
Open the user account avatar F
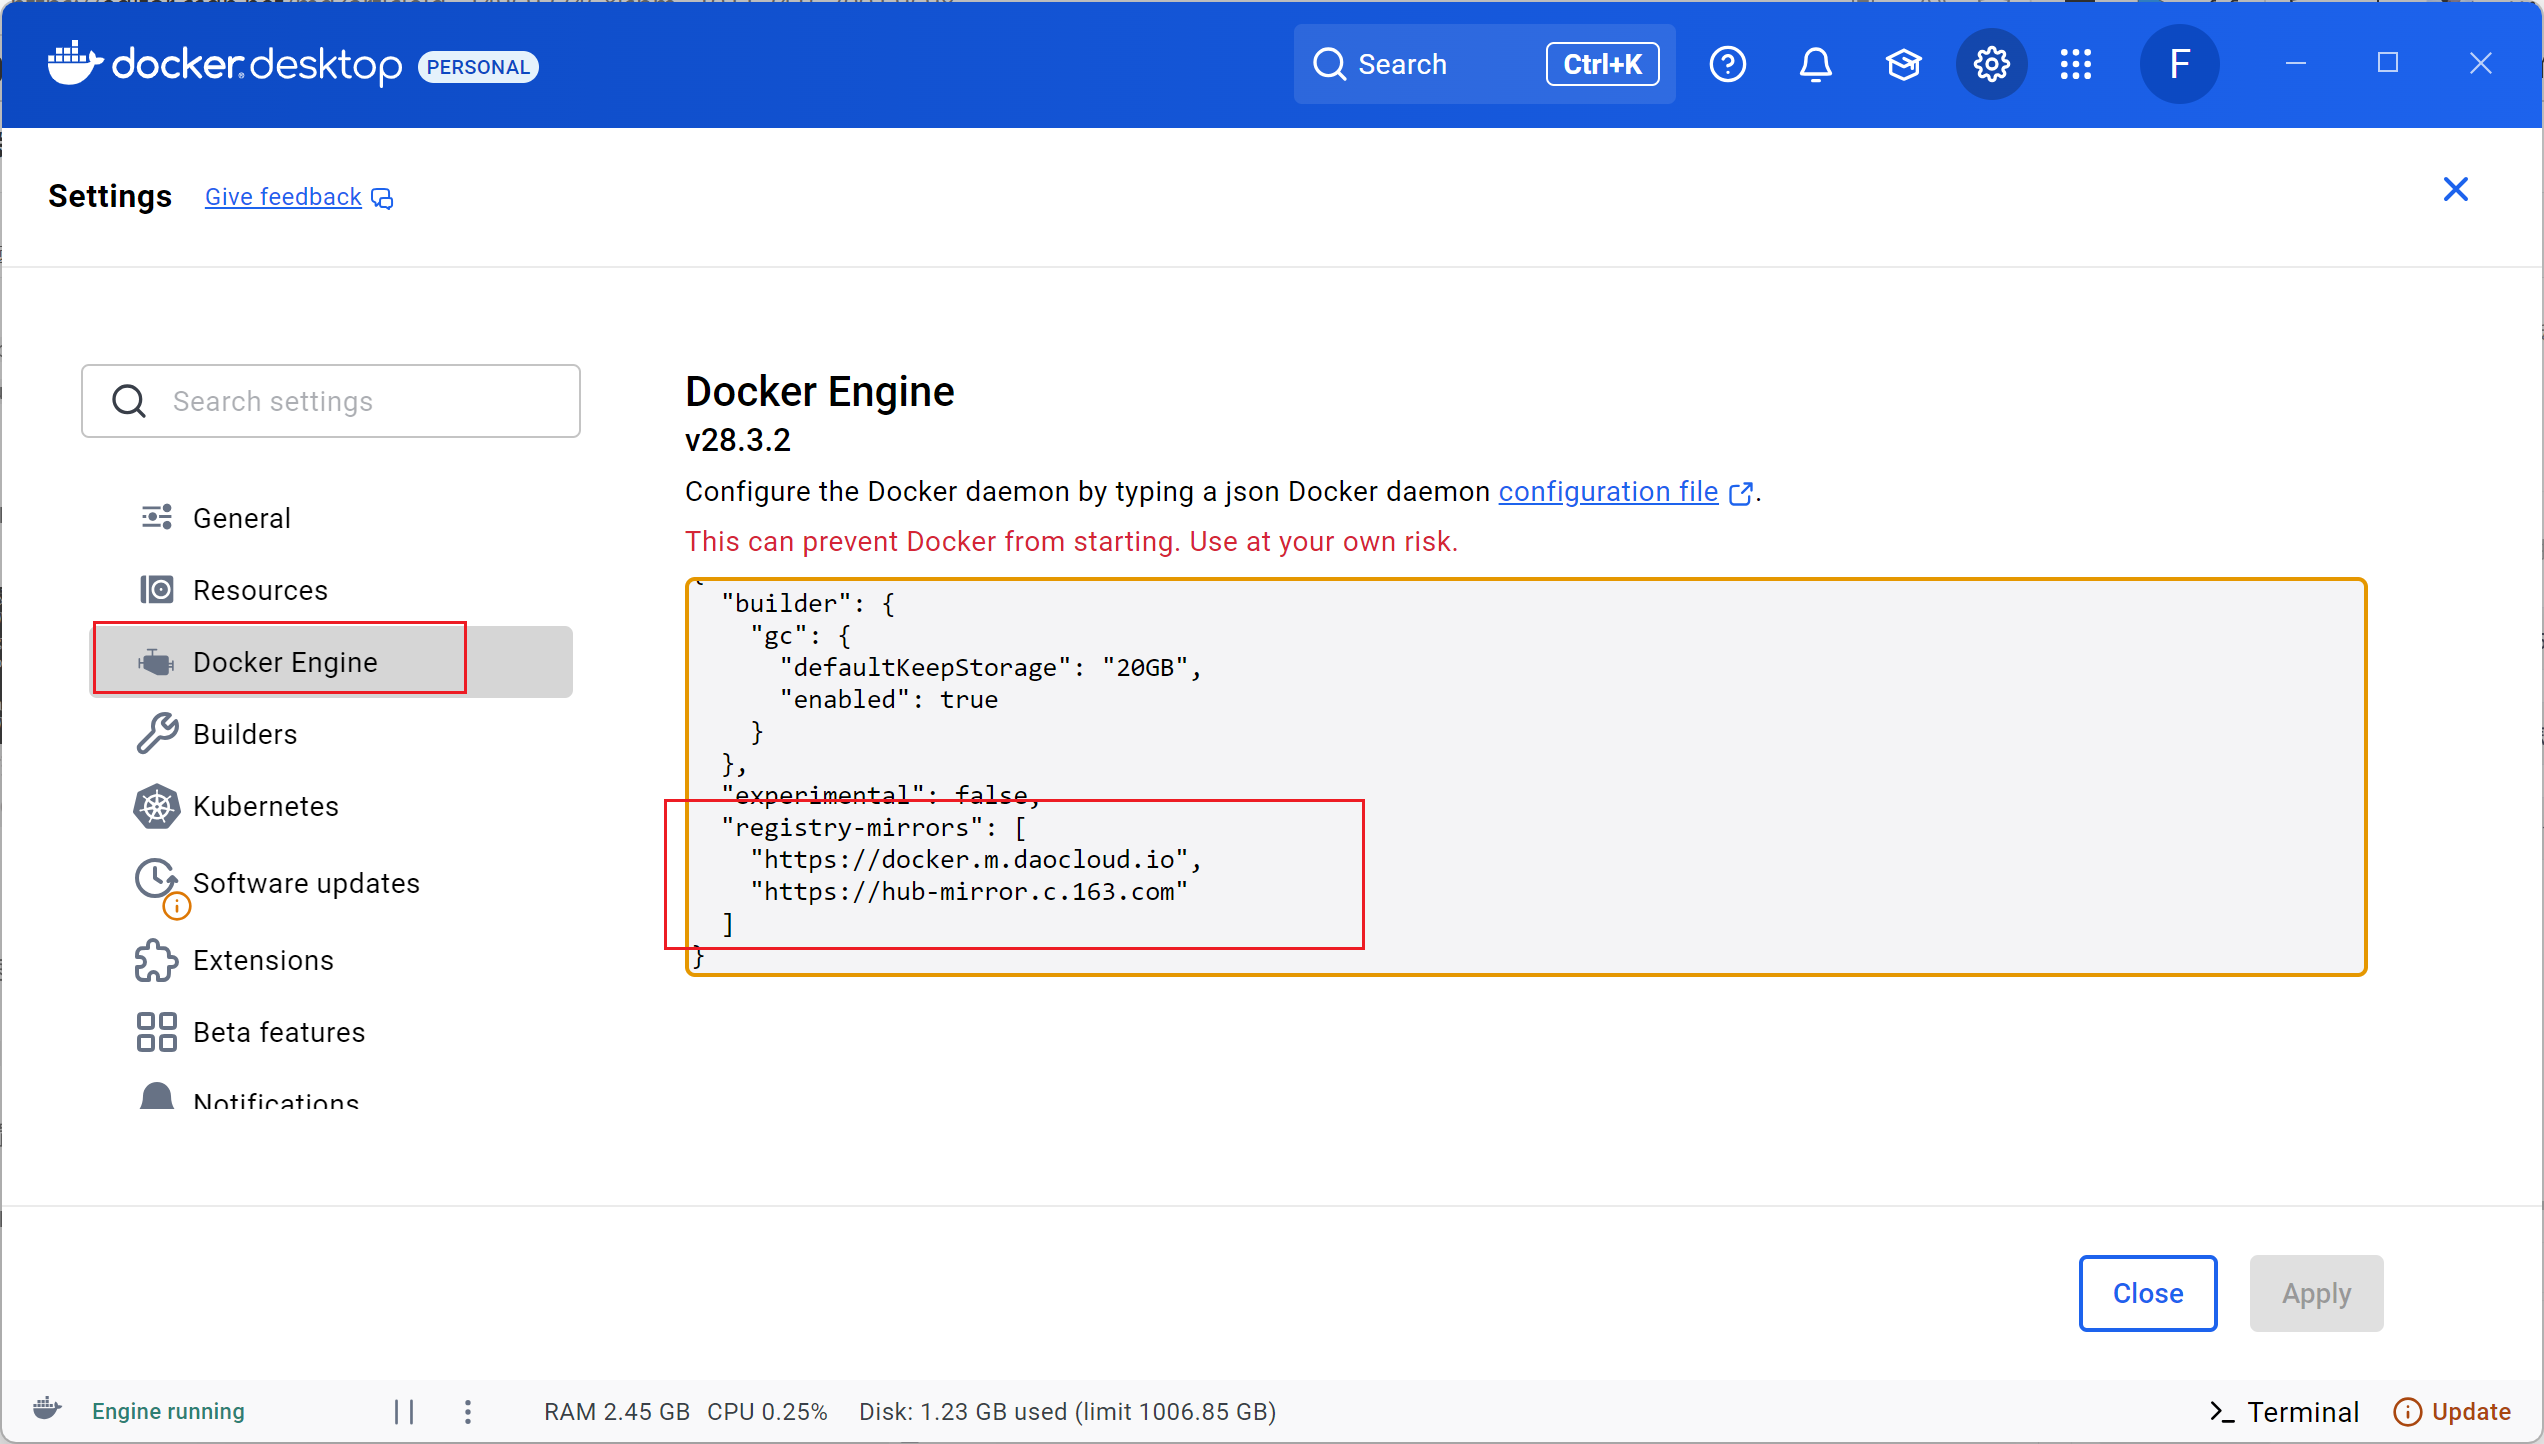click(x=2180, y=64)
